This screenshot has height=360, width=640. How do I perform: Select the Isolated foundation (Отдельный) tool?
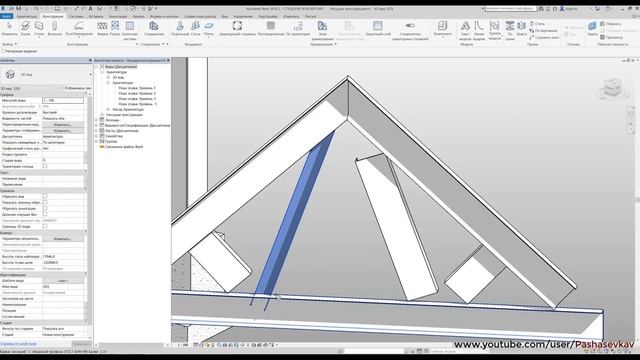tap(180, 29)
